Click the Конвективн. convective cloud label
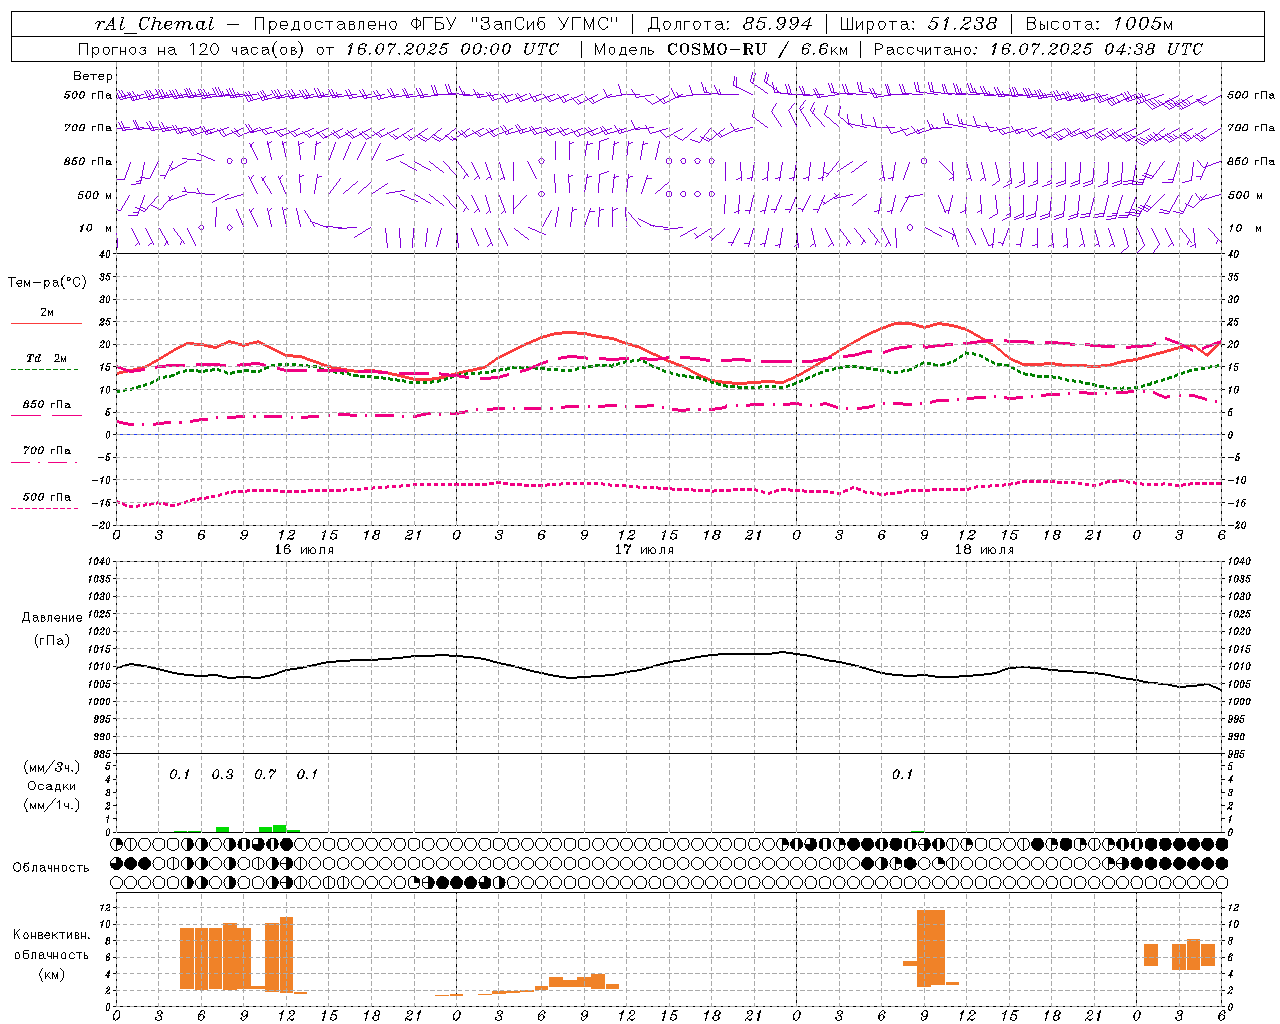1280x1024 pixels. point(51,935)
